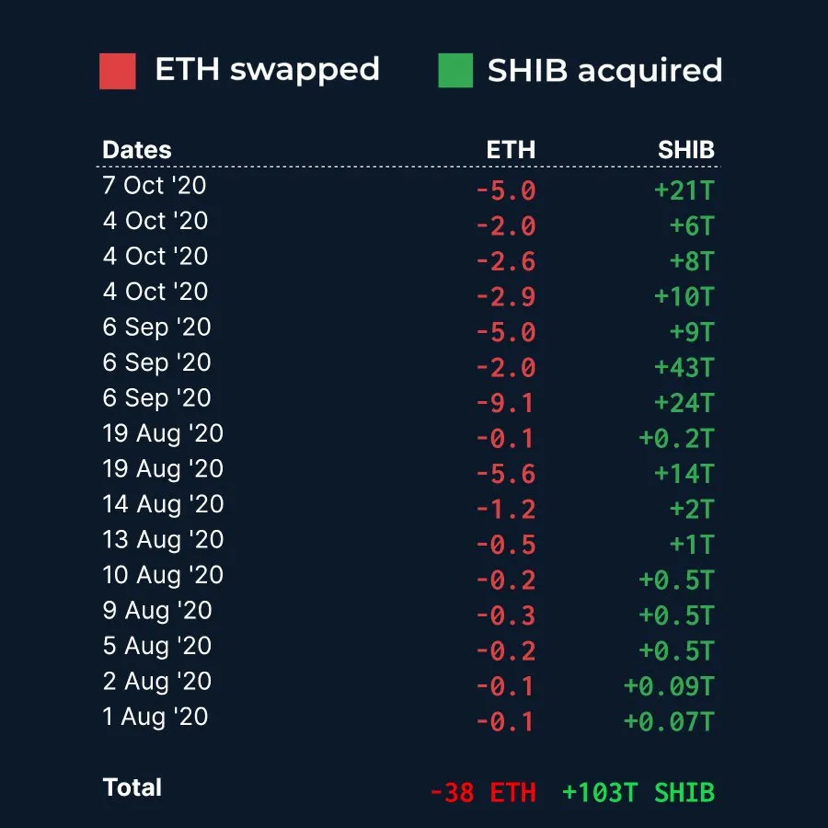Click the ETH column header
The image size is (828, 828).
(510, 150)
